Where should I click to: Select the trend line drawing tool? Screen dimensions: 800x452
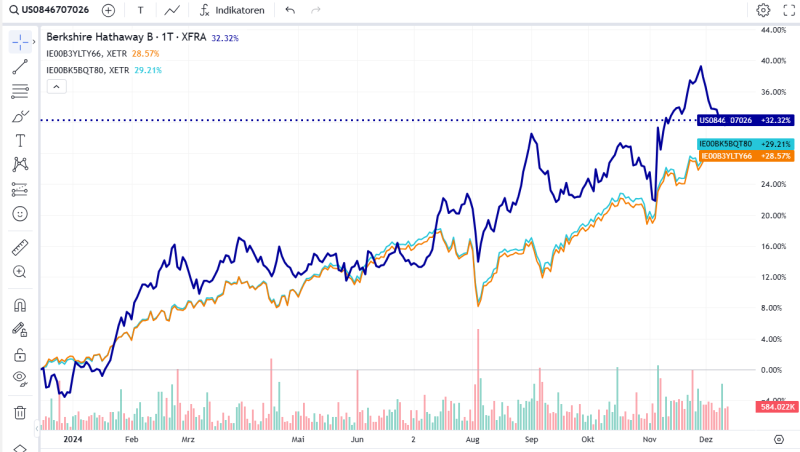[x=20, y=67]
